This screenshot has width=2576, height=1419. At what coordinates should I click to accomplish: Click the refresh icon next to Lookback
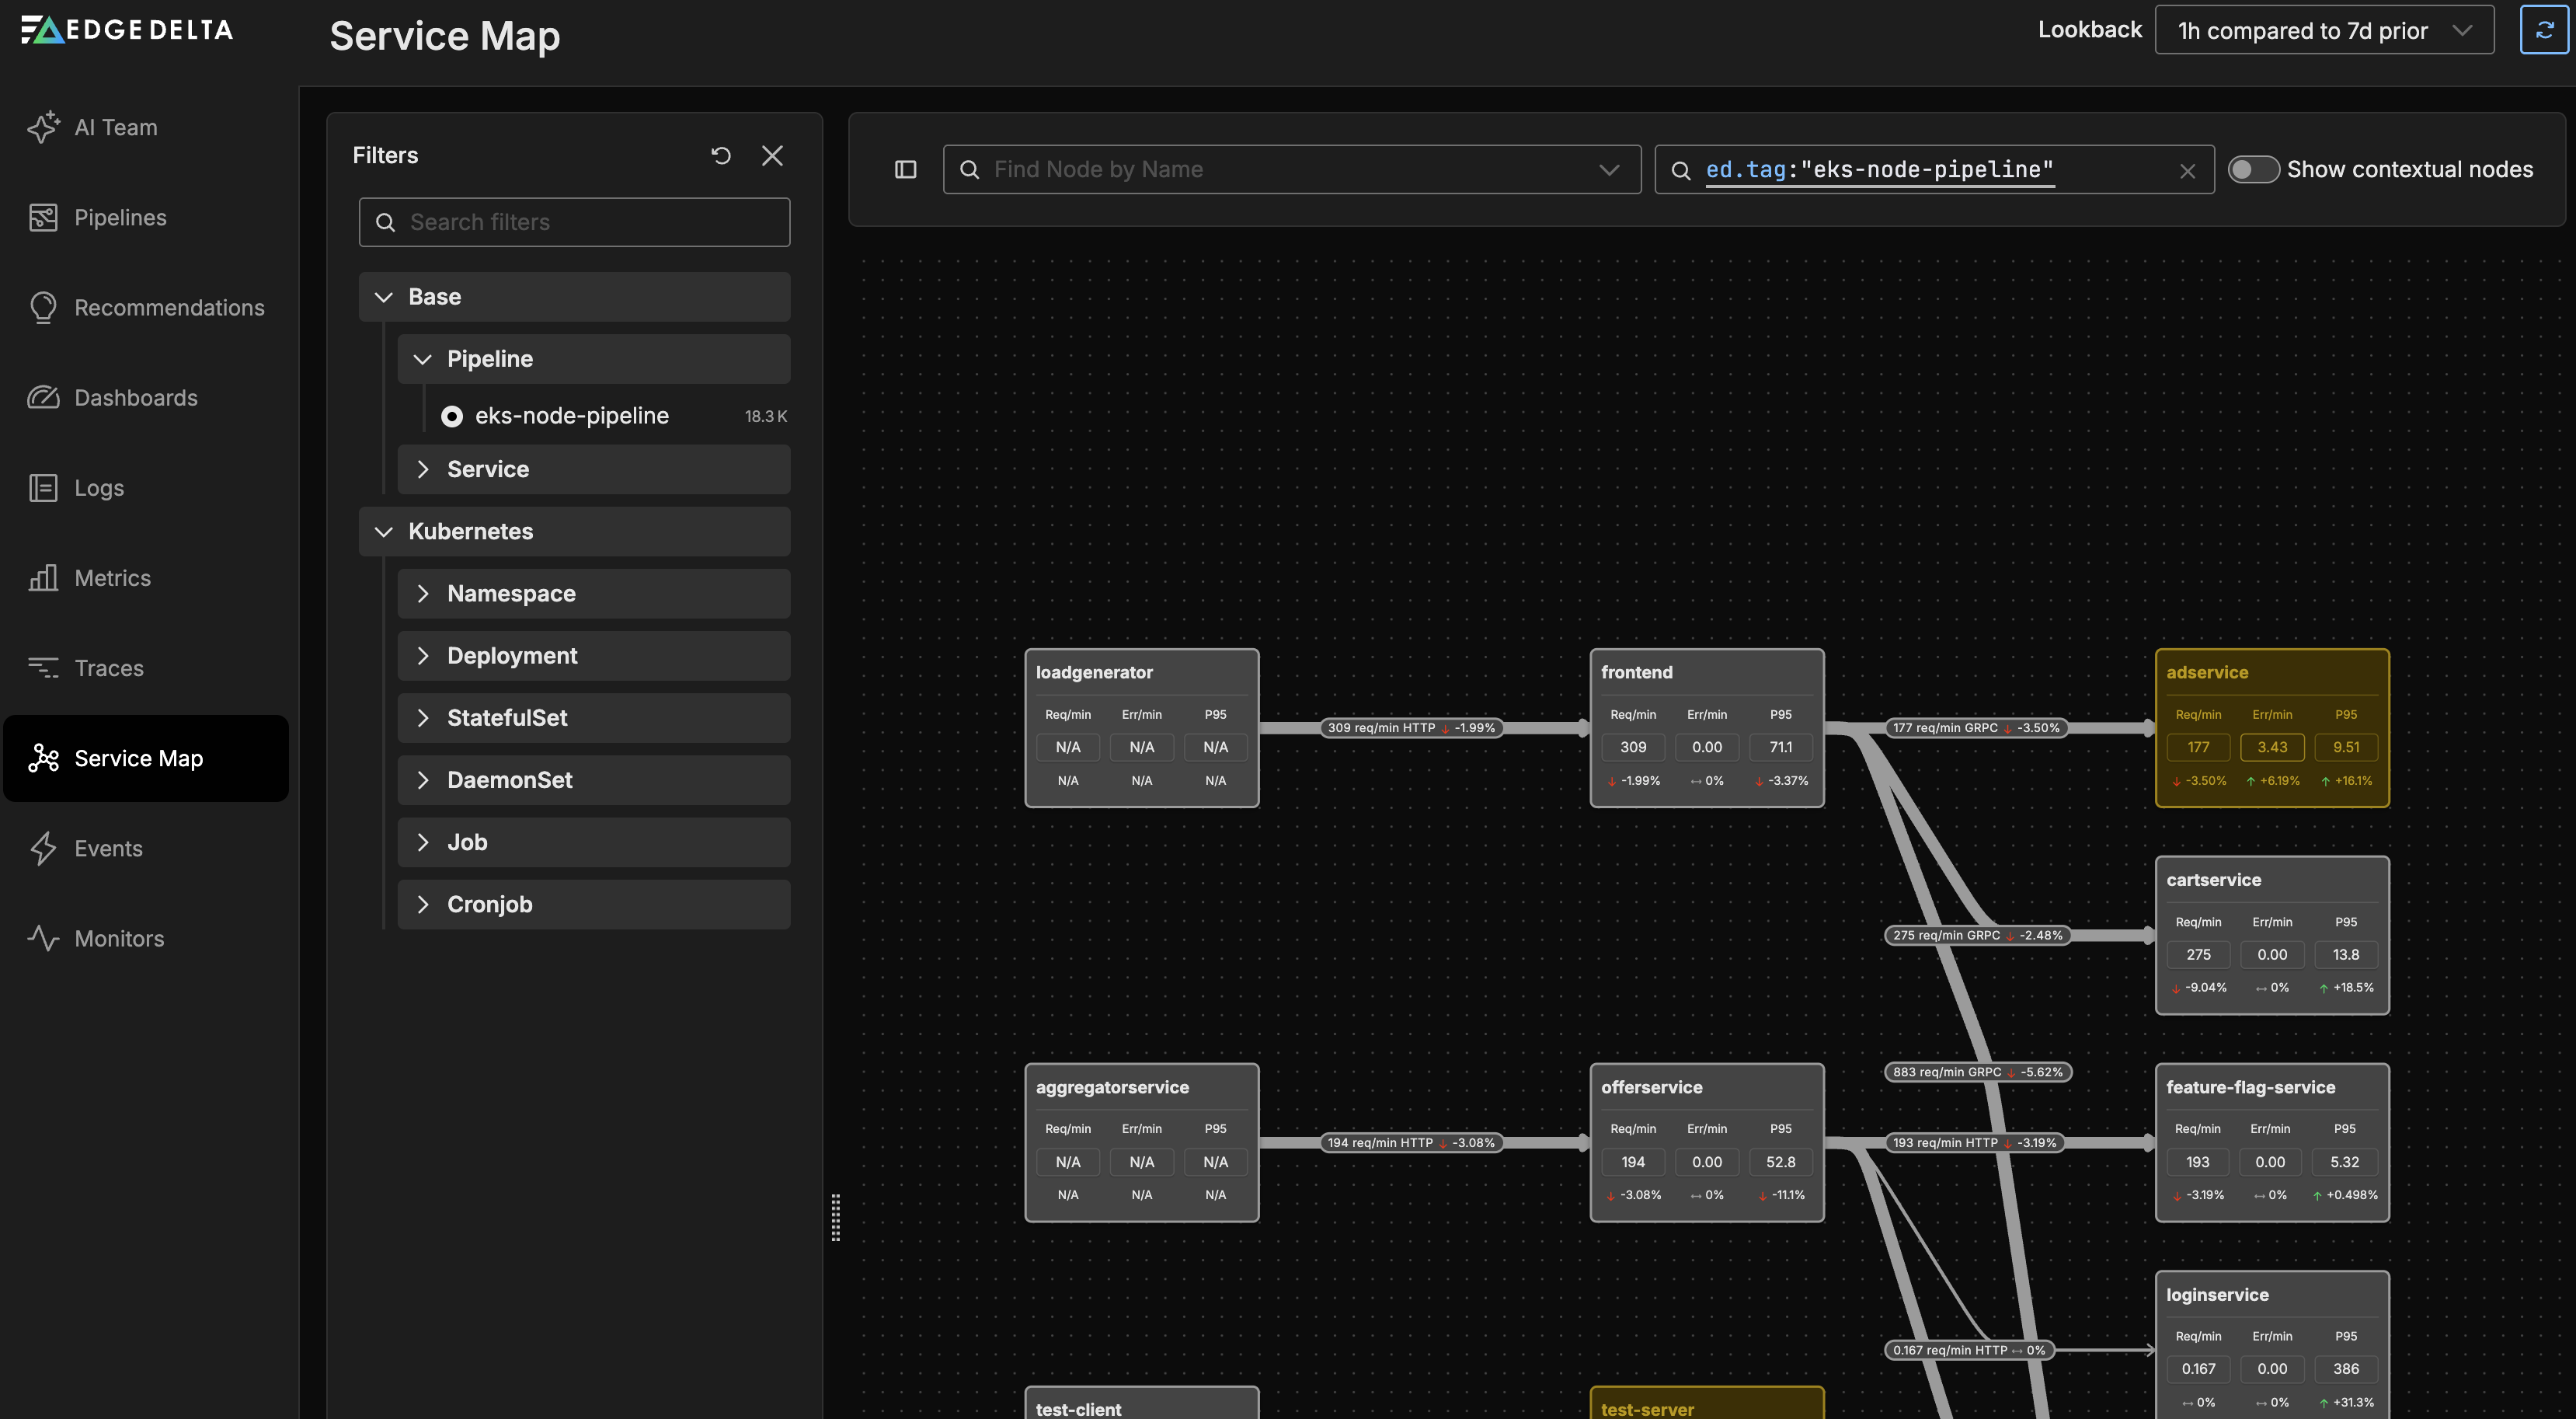point(2544,30)
